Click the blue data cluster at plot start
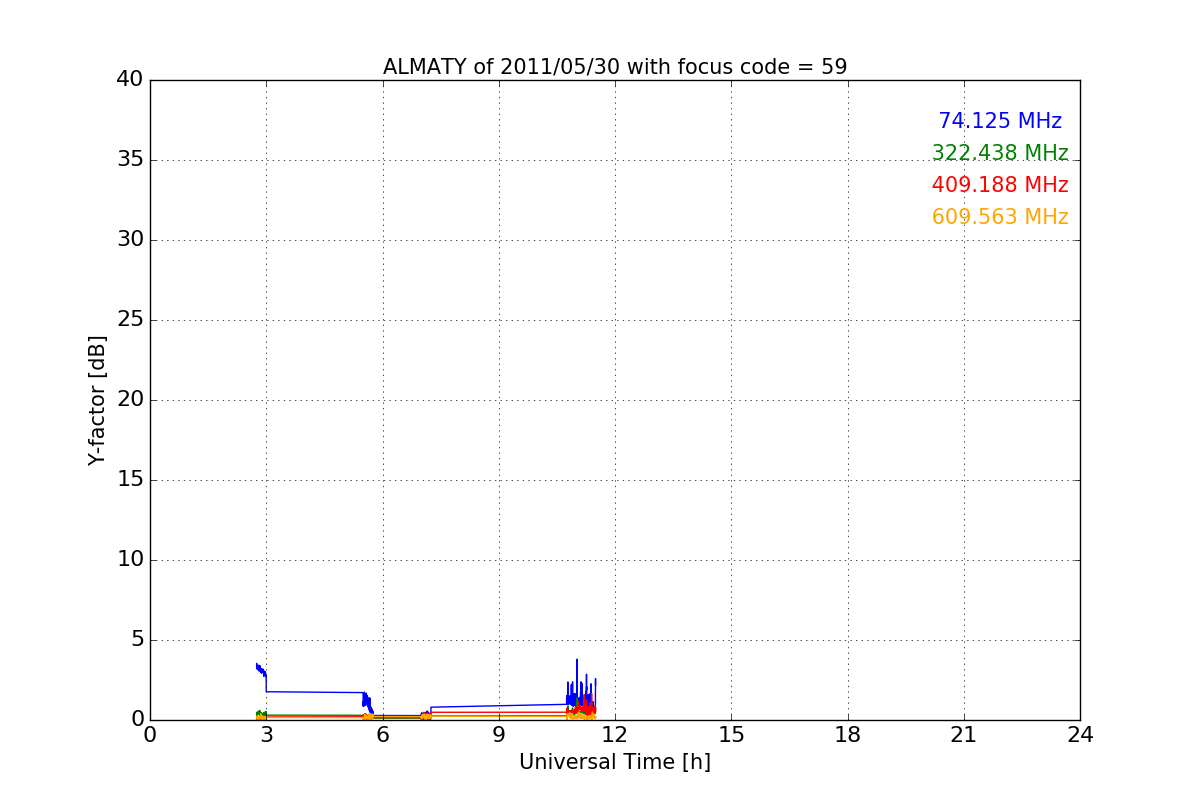1200x800 pixels. (x=261, y=670)
